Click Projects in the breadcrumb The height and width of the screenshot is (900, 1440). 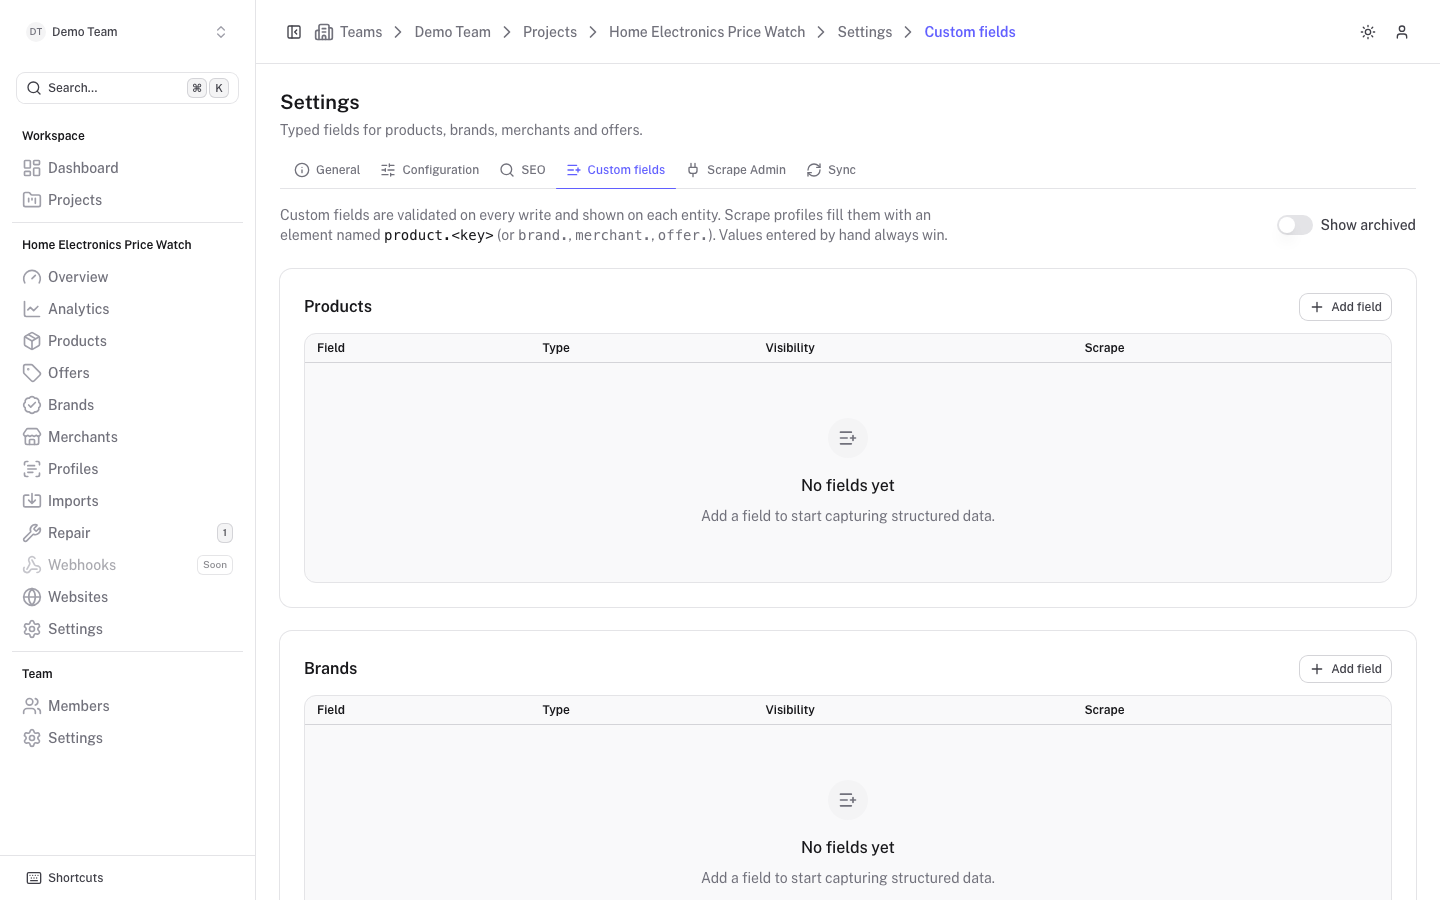pyautogui.click(x=550, y=32)
